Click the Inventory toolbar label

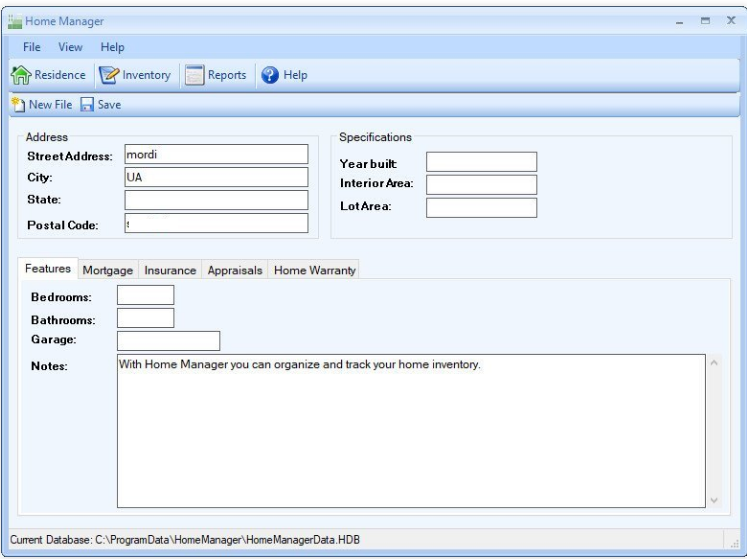(x=146, y=75)
